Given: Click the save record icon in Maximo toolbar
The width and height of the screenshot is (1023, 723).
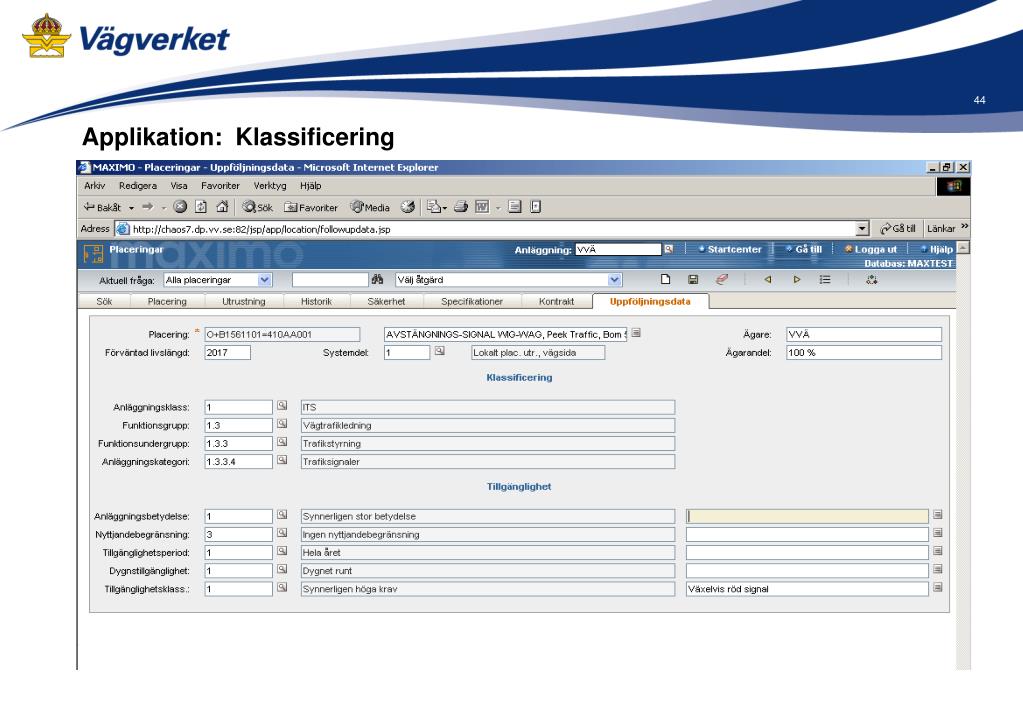Looking at the screenshot, I should (693, 281).
